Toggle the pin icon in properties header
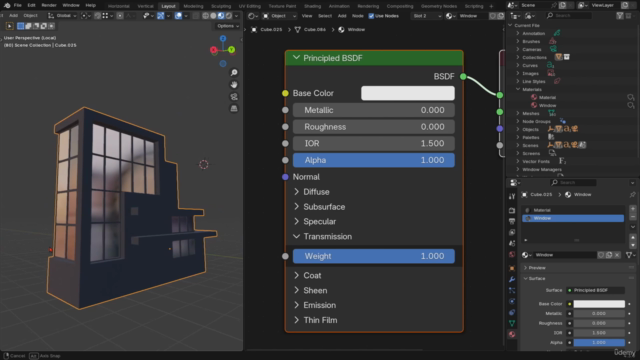This screenshot has height=360, width=640. [632, 194]
